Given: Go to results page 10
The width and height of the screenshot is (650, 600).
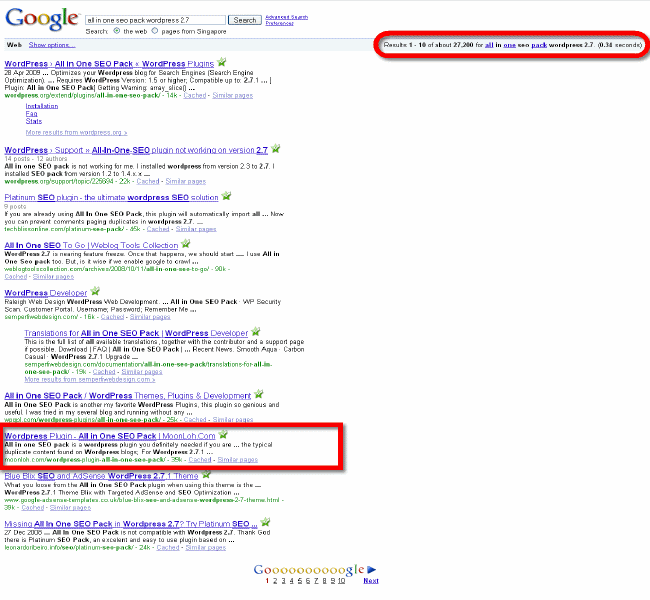Looking at the screenshot, I should [x=341, y=581].
